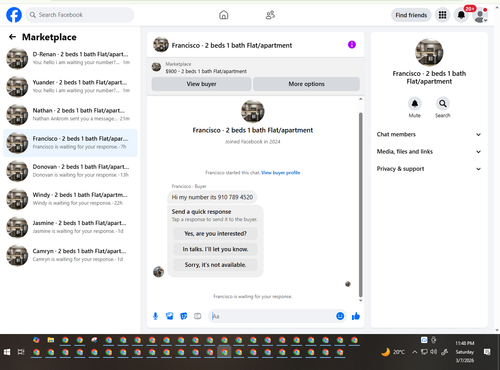
Task: Click Find friends button
Action: pos(411,15)
